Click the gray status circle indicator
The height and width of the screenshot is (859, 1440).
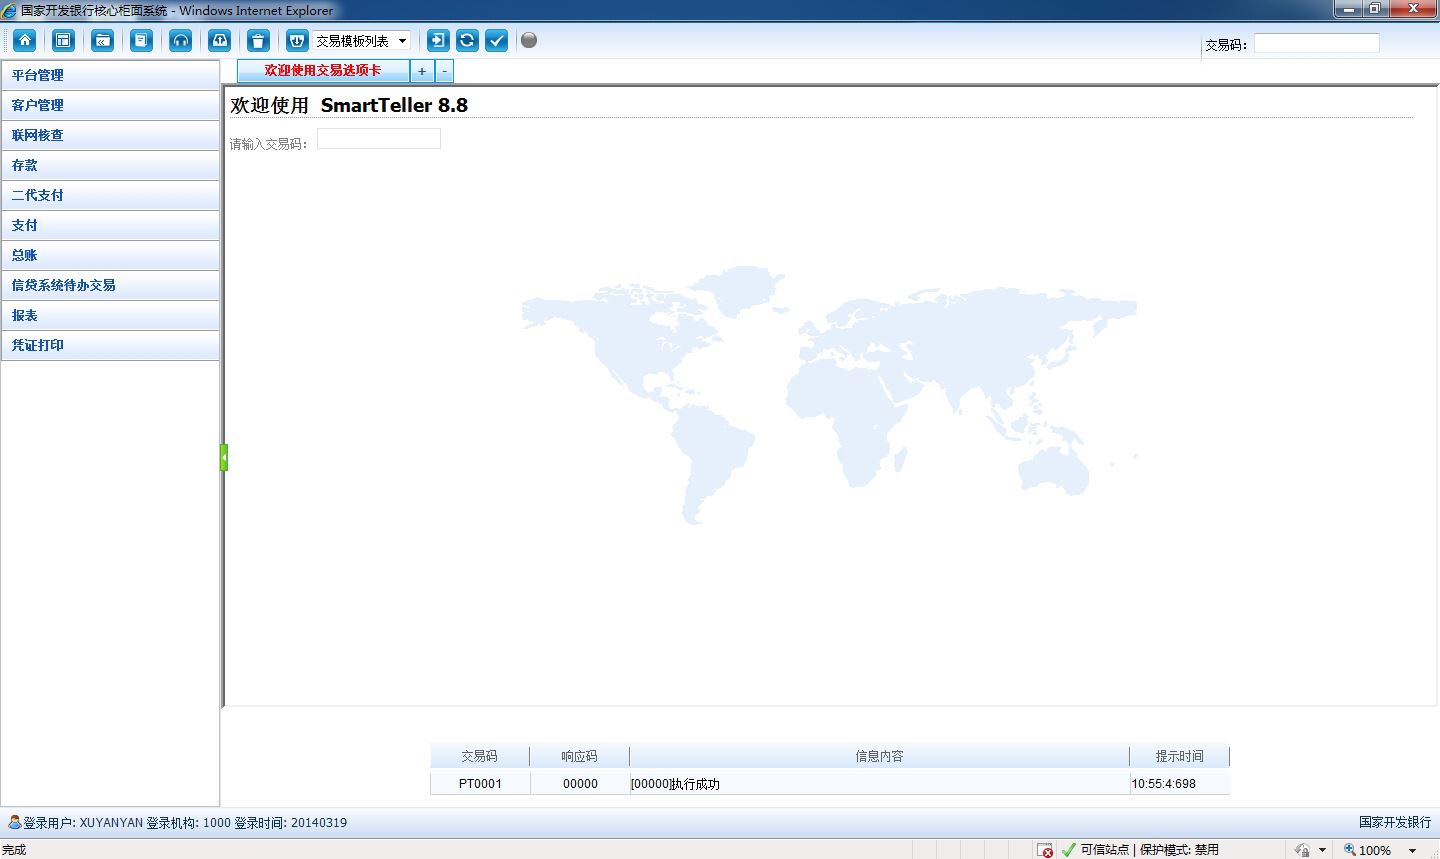(x=529, y=40)
